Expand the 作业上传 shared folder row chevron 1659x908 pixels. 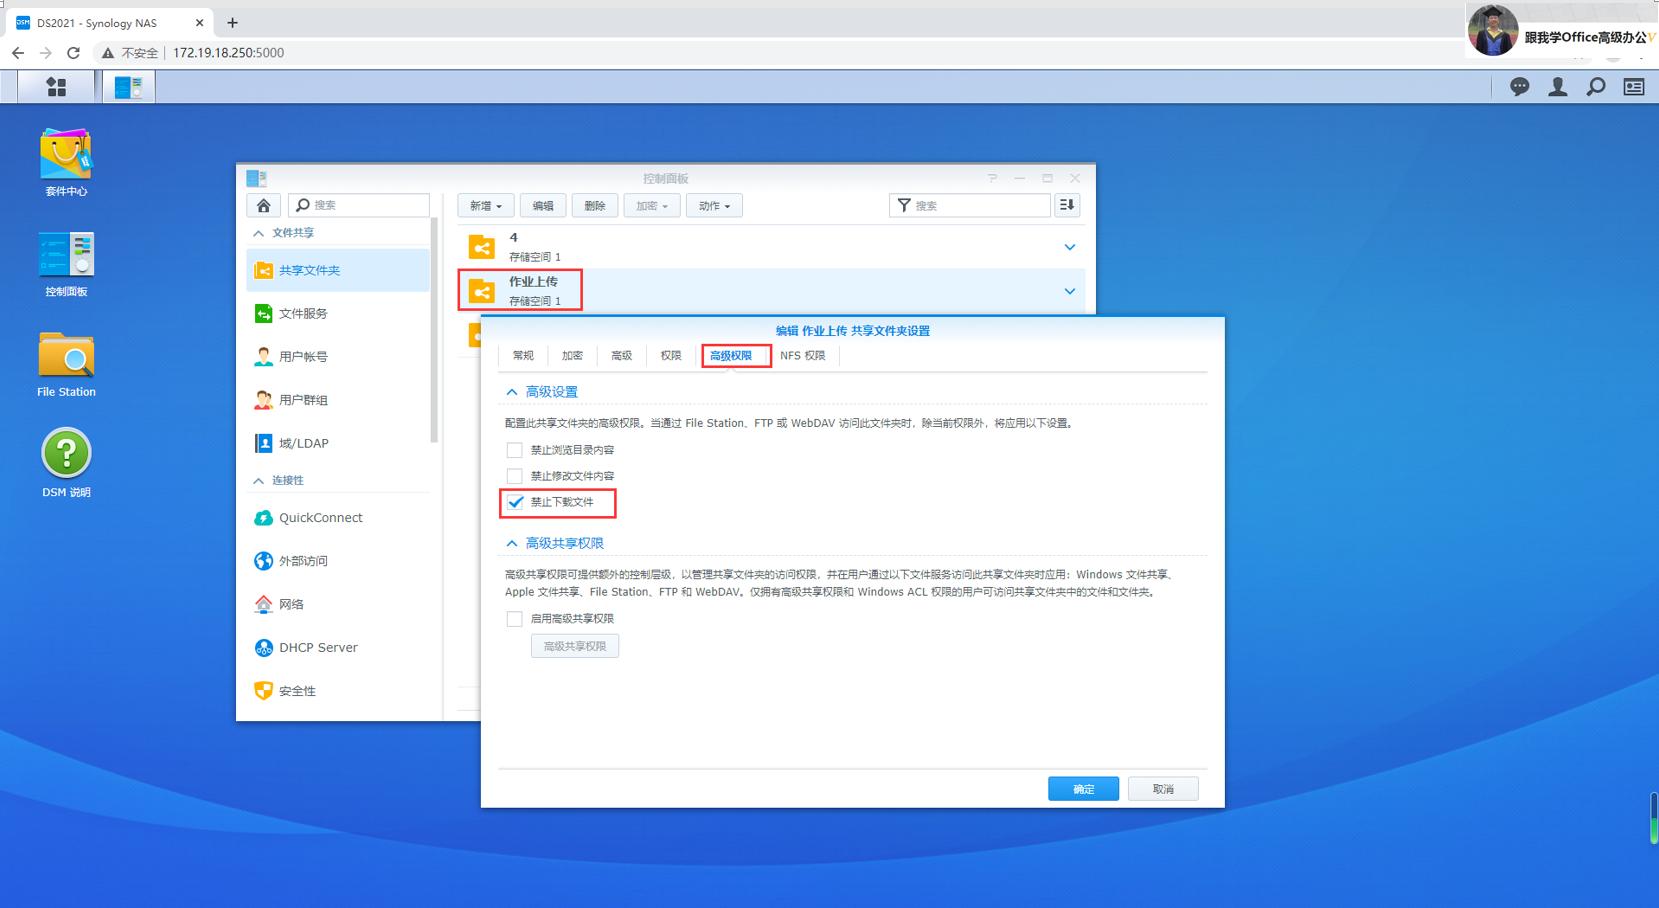tap(1070, 290)
